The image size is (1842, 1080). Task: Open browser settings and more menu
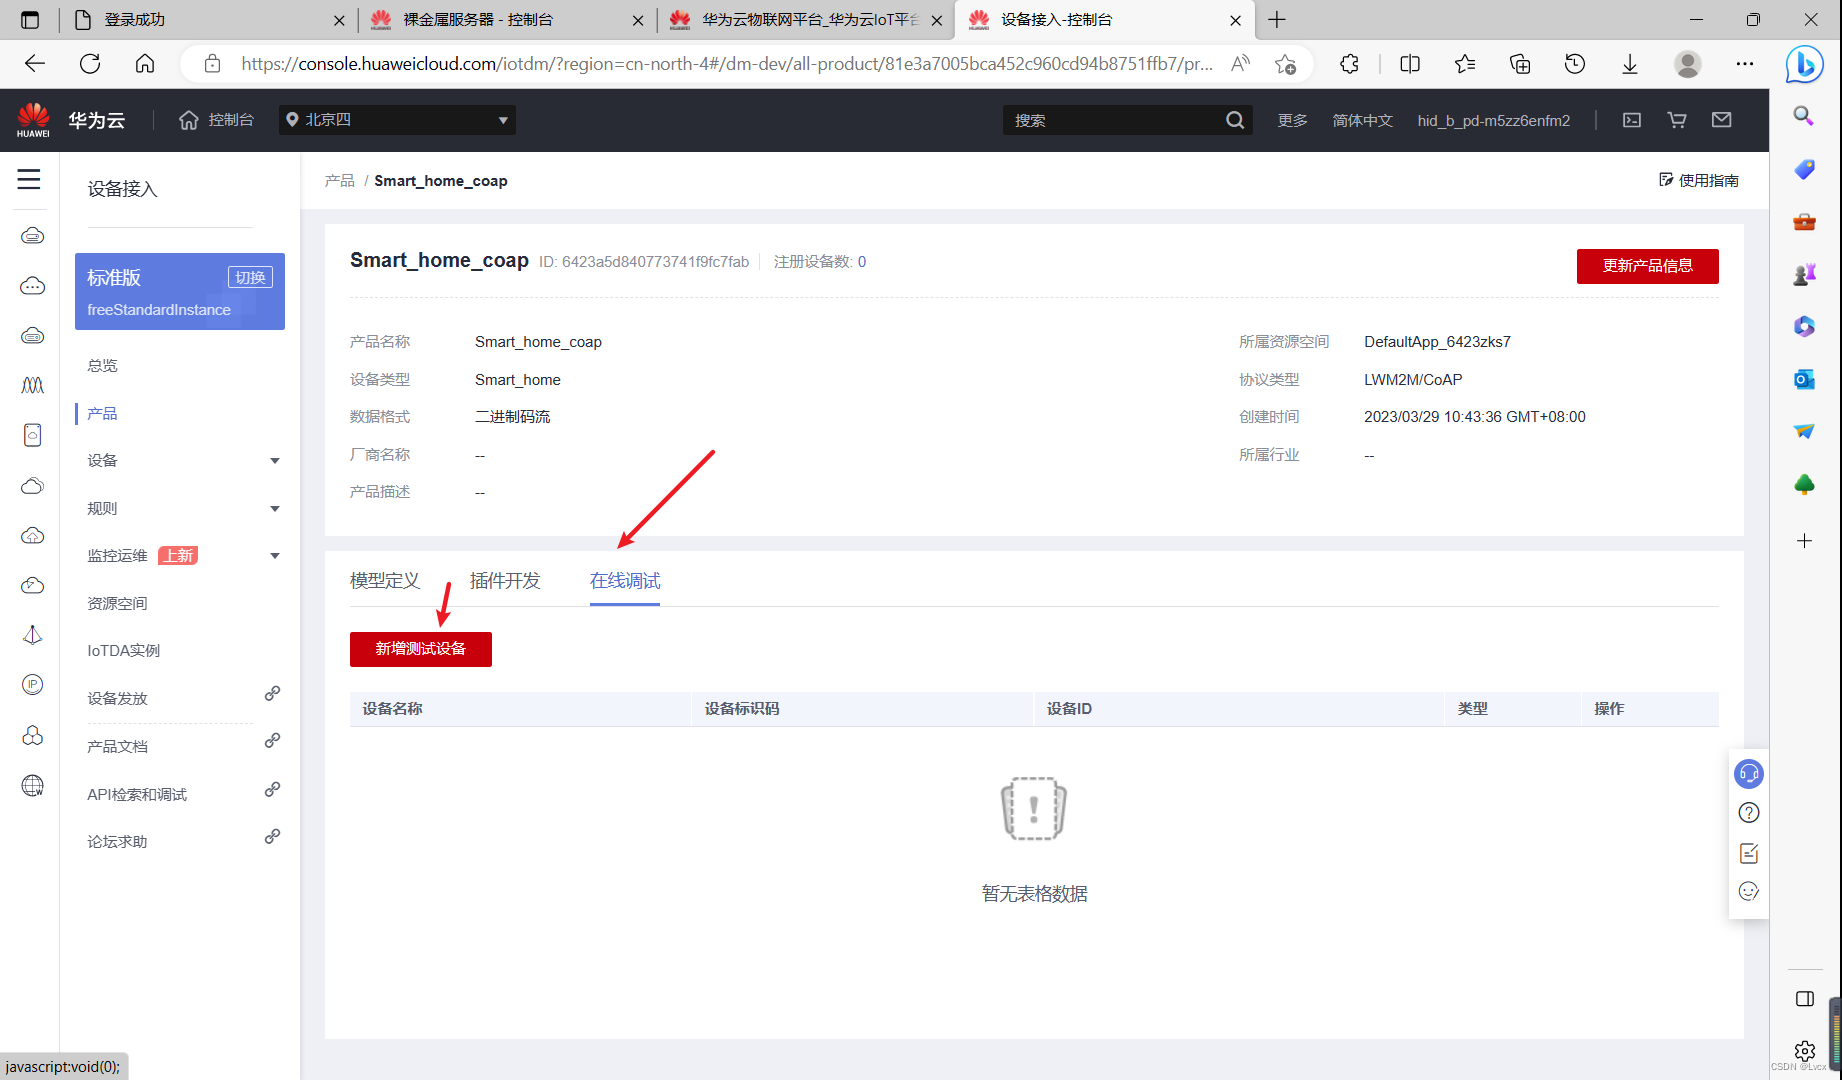(1745, 64)
